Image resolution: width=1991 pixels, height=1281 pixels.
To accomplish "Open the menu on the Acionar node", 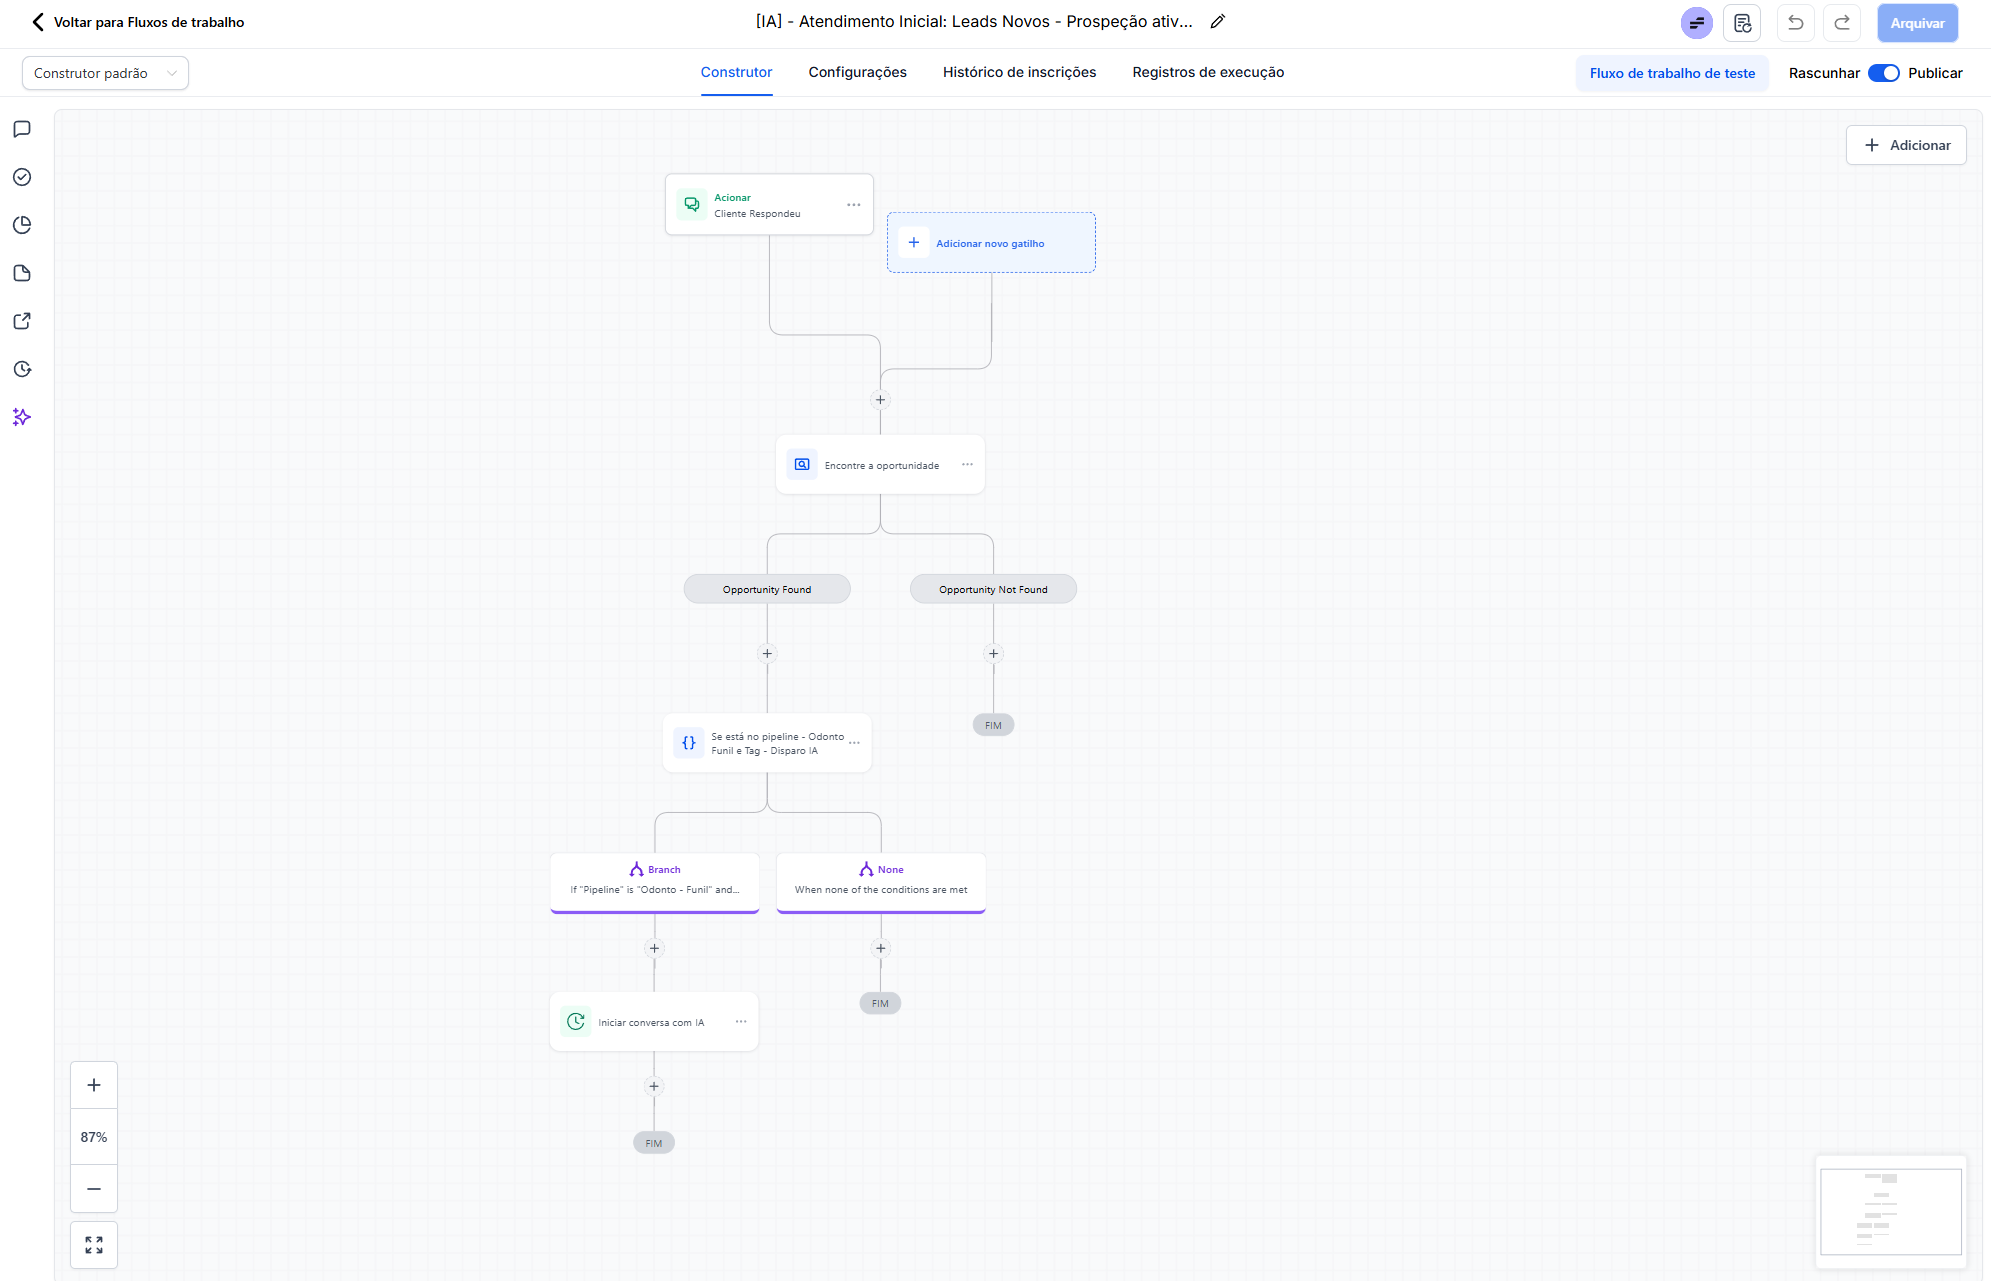I will click(x=853, y=204).
